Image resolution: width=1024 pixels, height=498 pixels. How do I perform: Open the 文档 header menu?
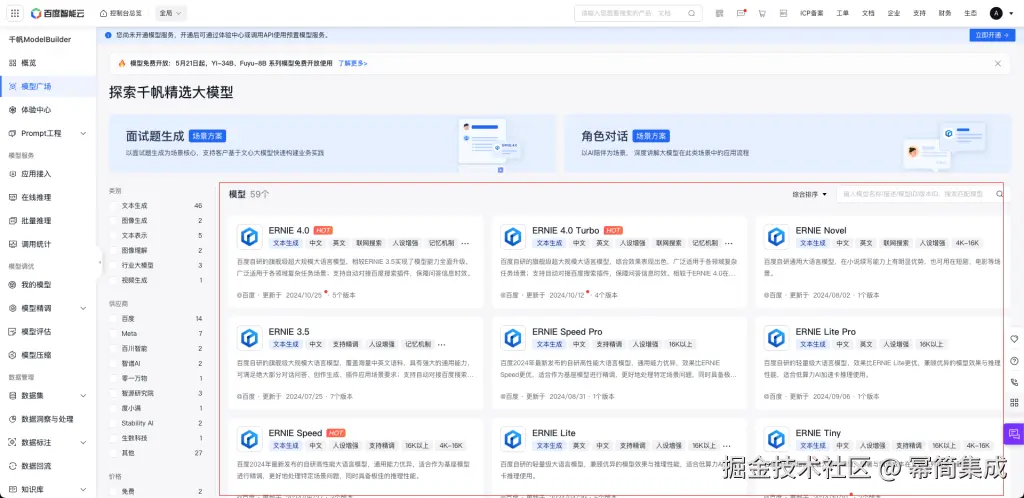(868, 13)
